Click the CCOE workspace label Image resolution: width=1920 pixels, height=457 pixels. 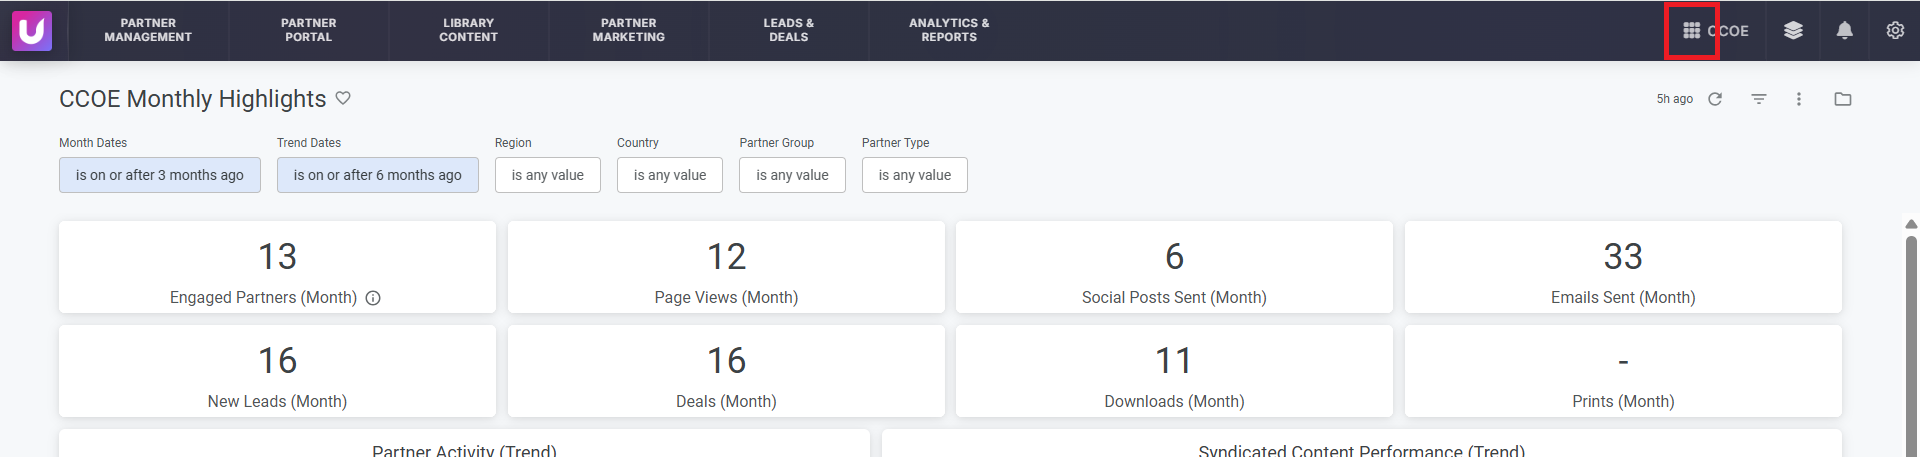click(1728, 31)
